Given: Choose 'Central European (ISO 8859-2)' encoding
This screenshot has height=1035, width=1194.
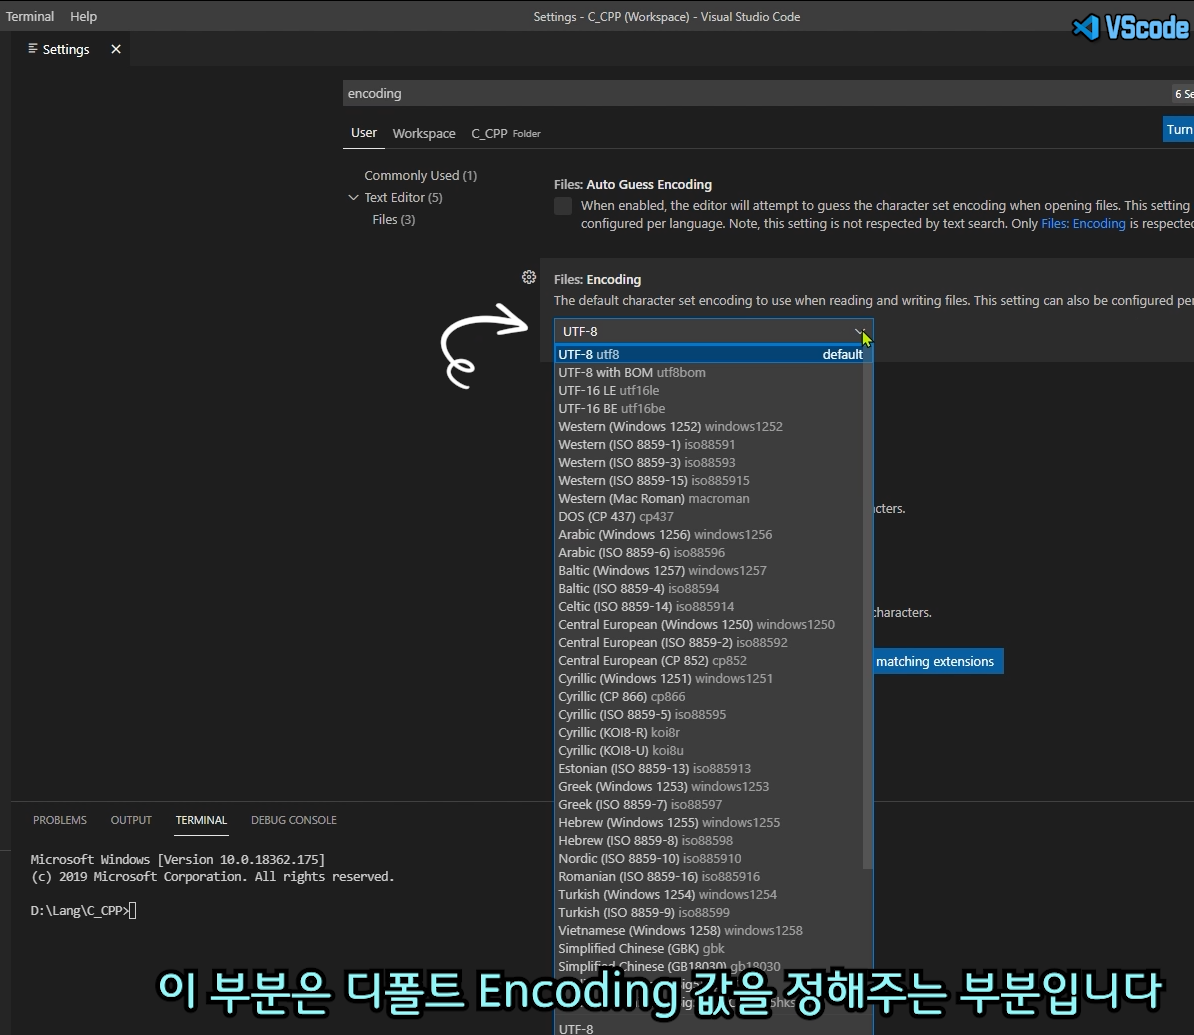Looking at the screenshot, I should pos(710,643).
